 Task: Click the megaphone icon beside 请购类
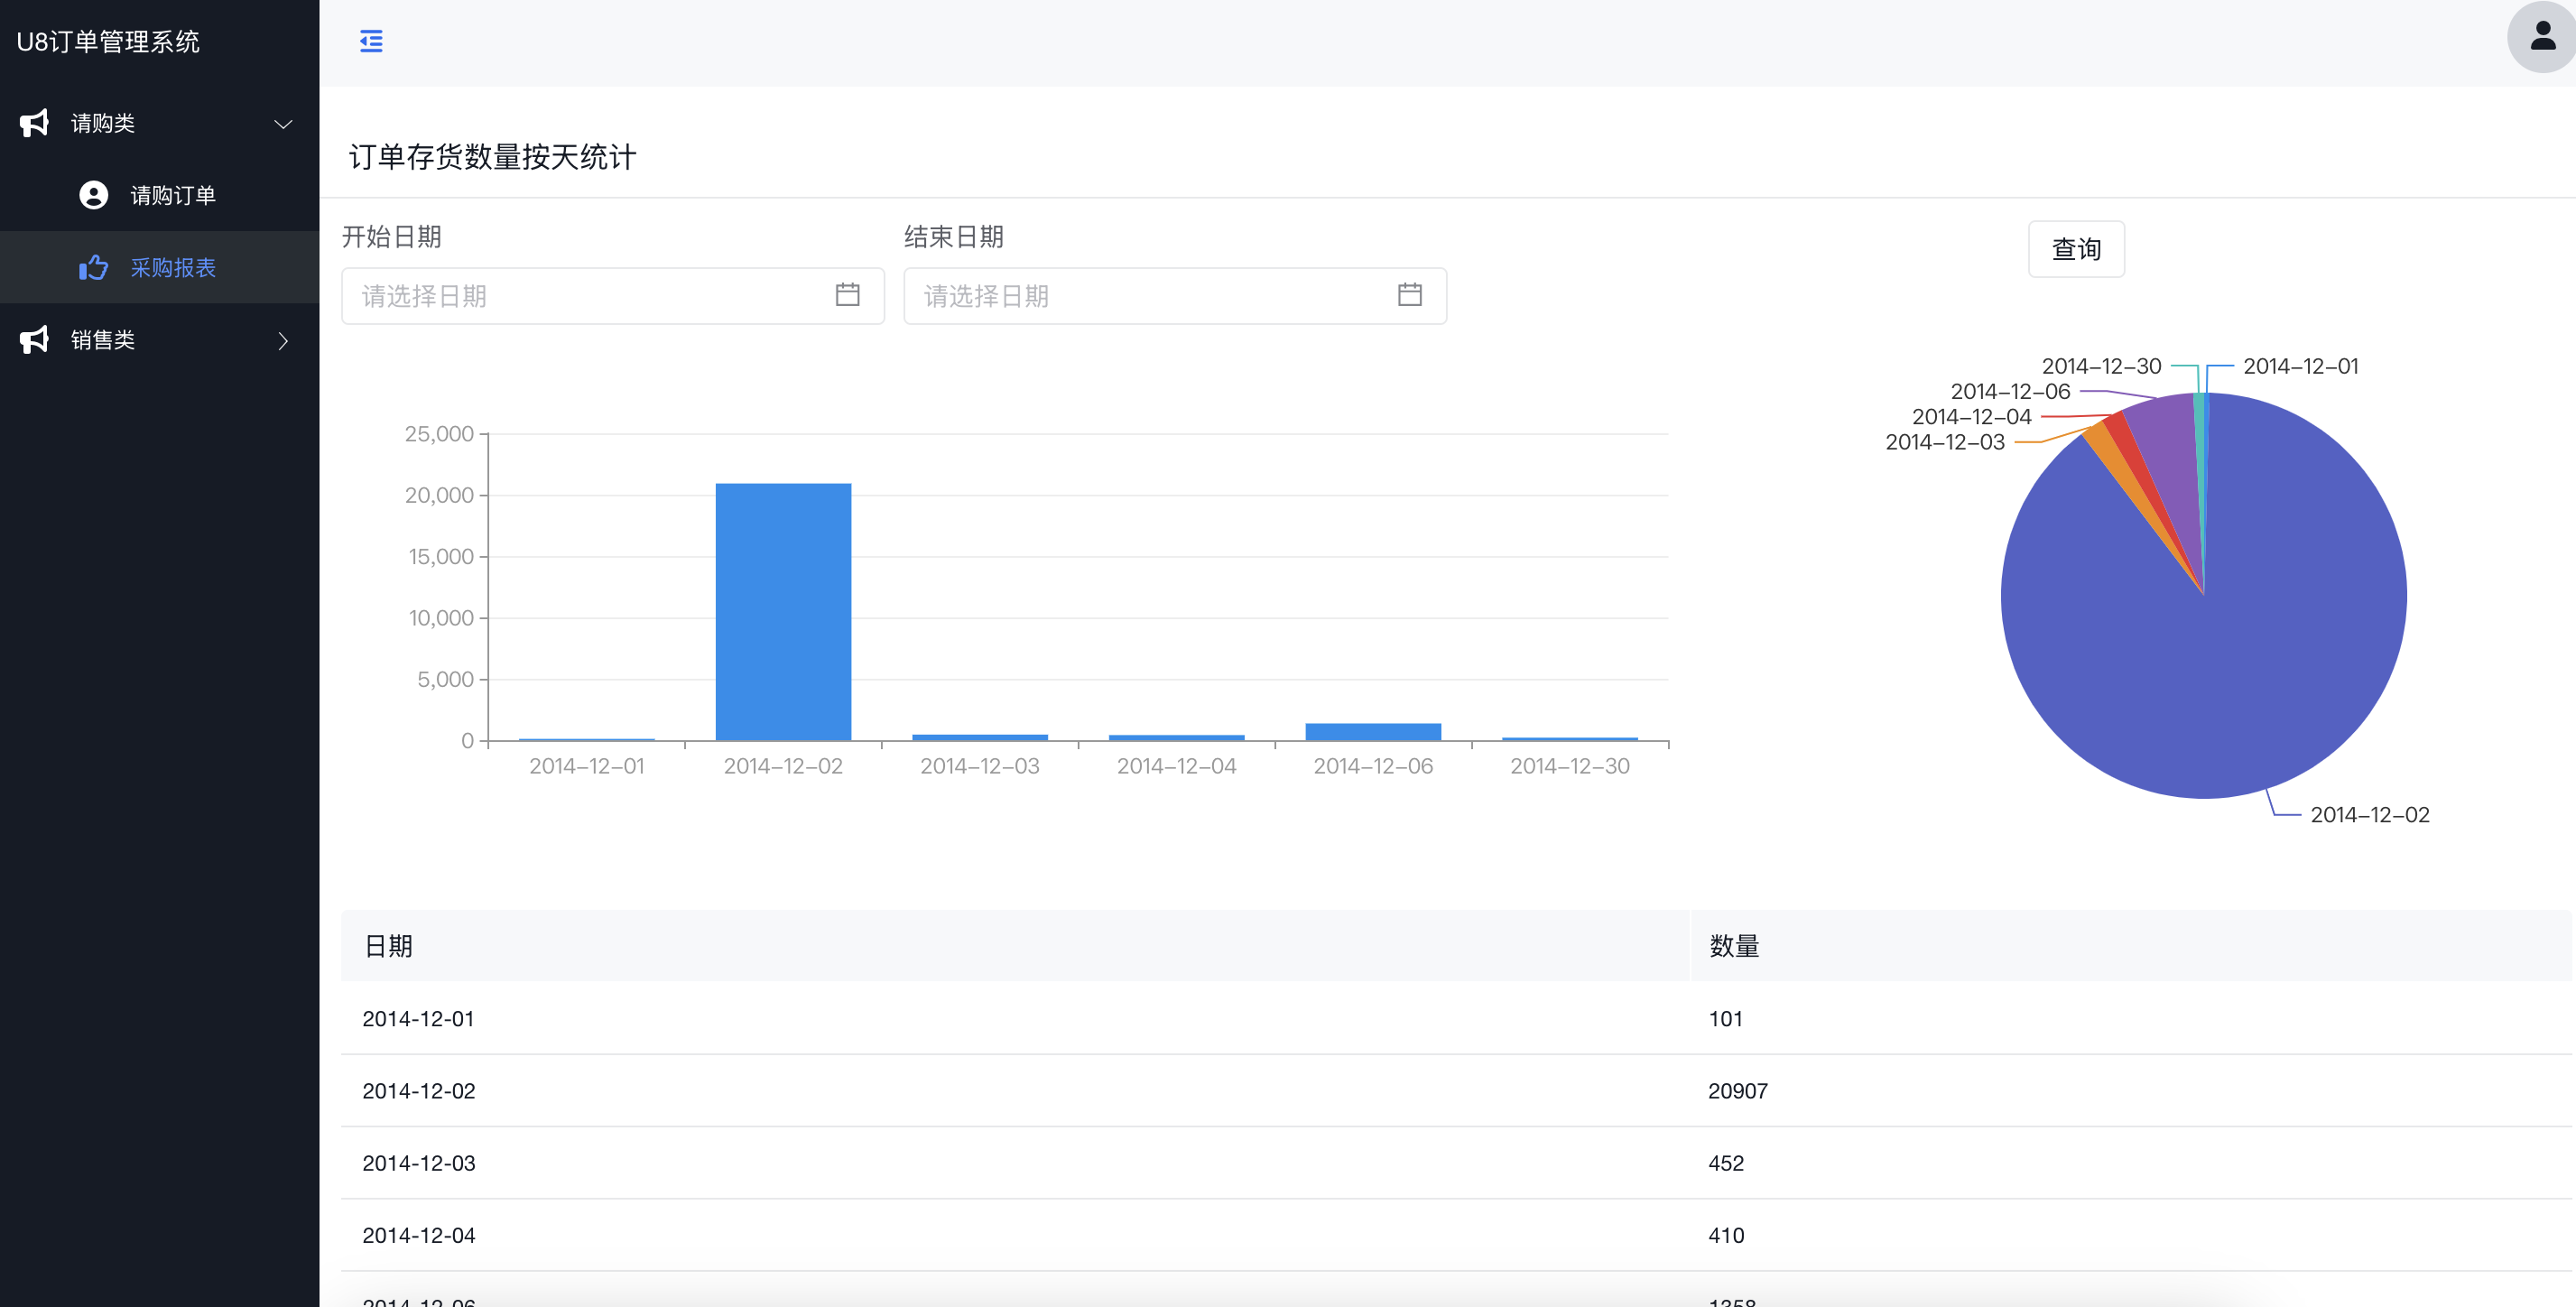(x=35, y=123)
